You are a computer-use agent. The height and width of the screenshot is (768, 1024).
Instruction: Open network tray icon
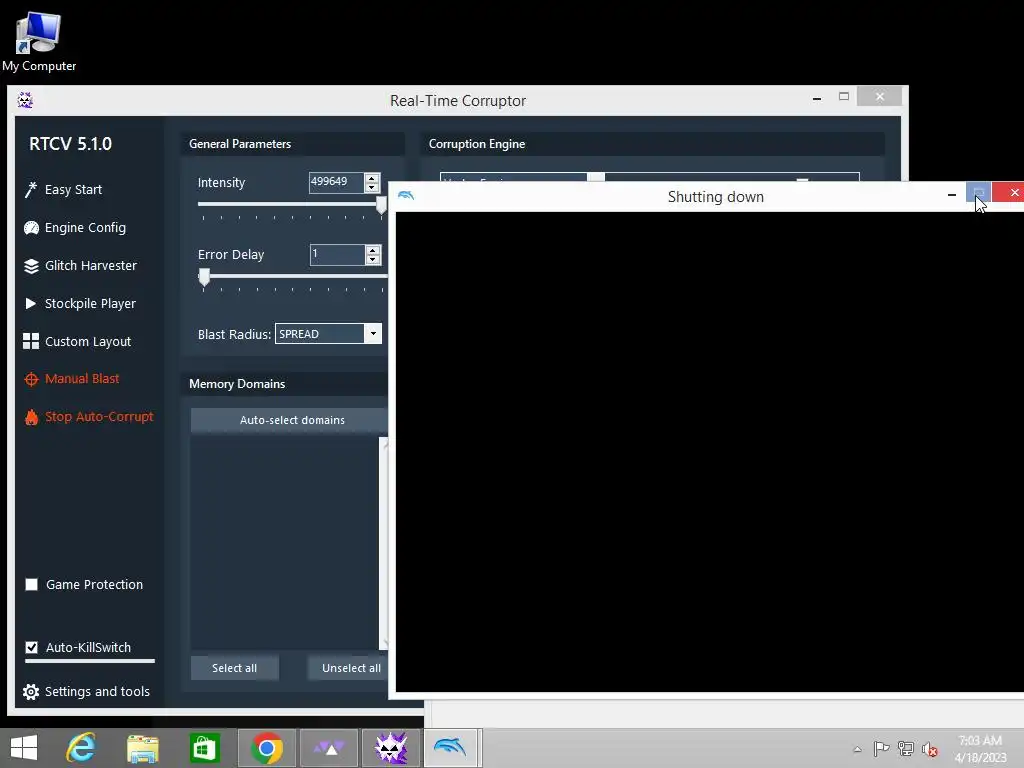906,748
